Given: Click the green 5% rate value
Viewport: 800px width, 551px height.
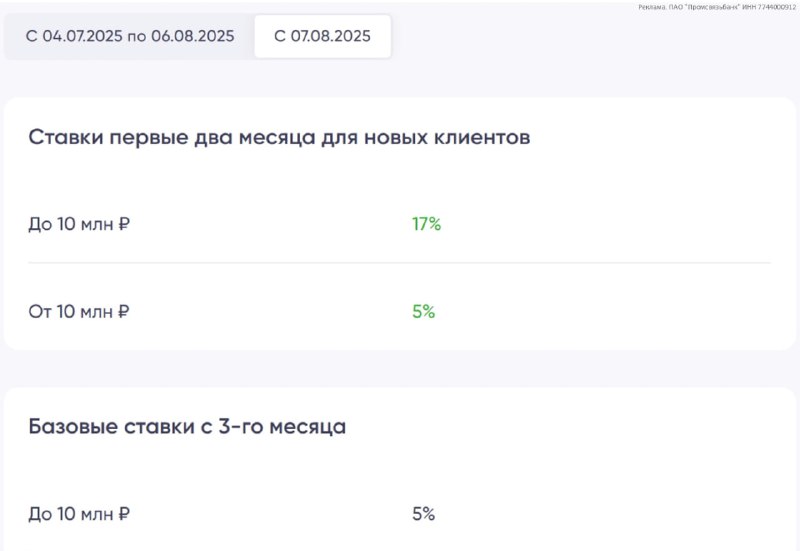Looking at the screenshot, I should click(423, 311).
